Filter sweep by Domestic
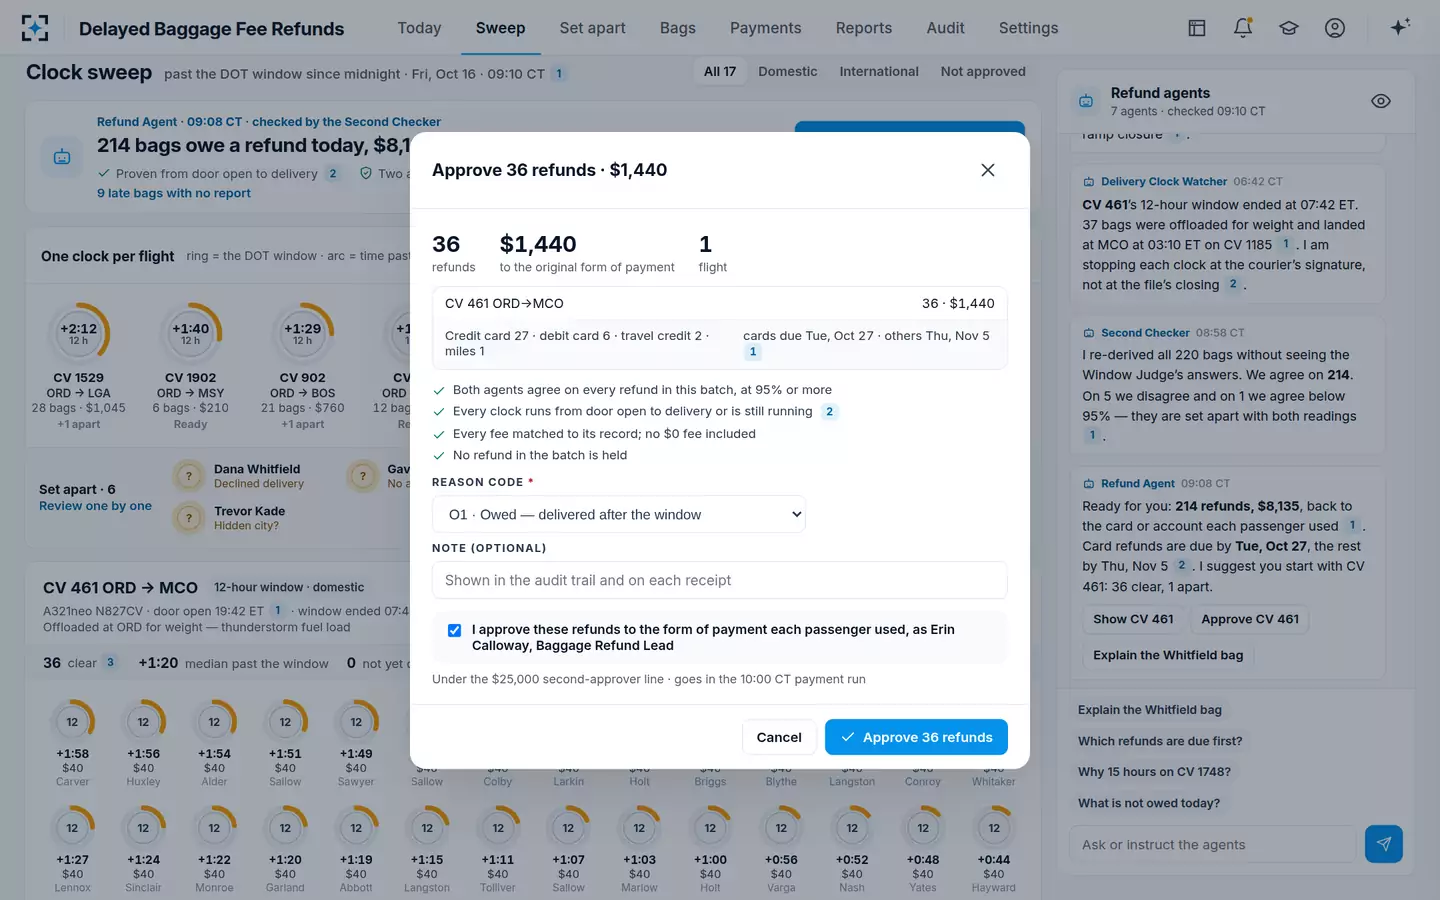 [x=787, y=71]
